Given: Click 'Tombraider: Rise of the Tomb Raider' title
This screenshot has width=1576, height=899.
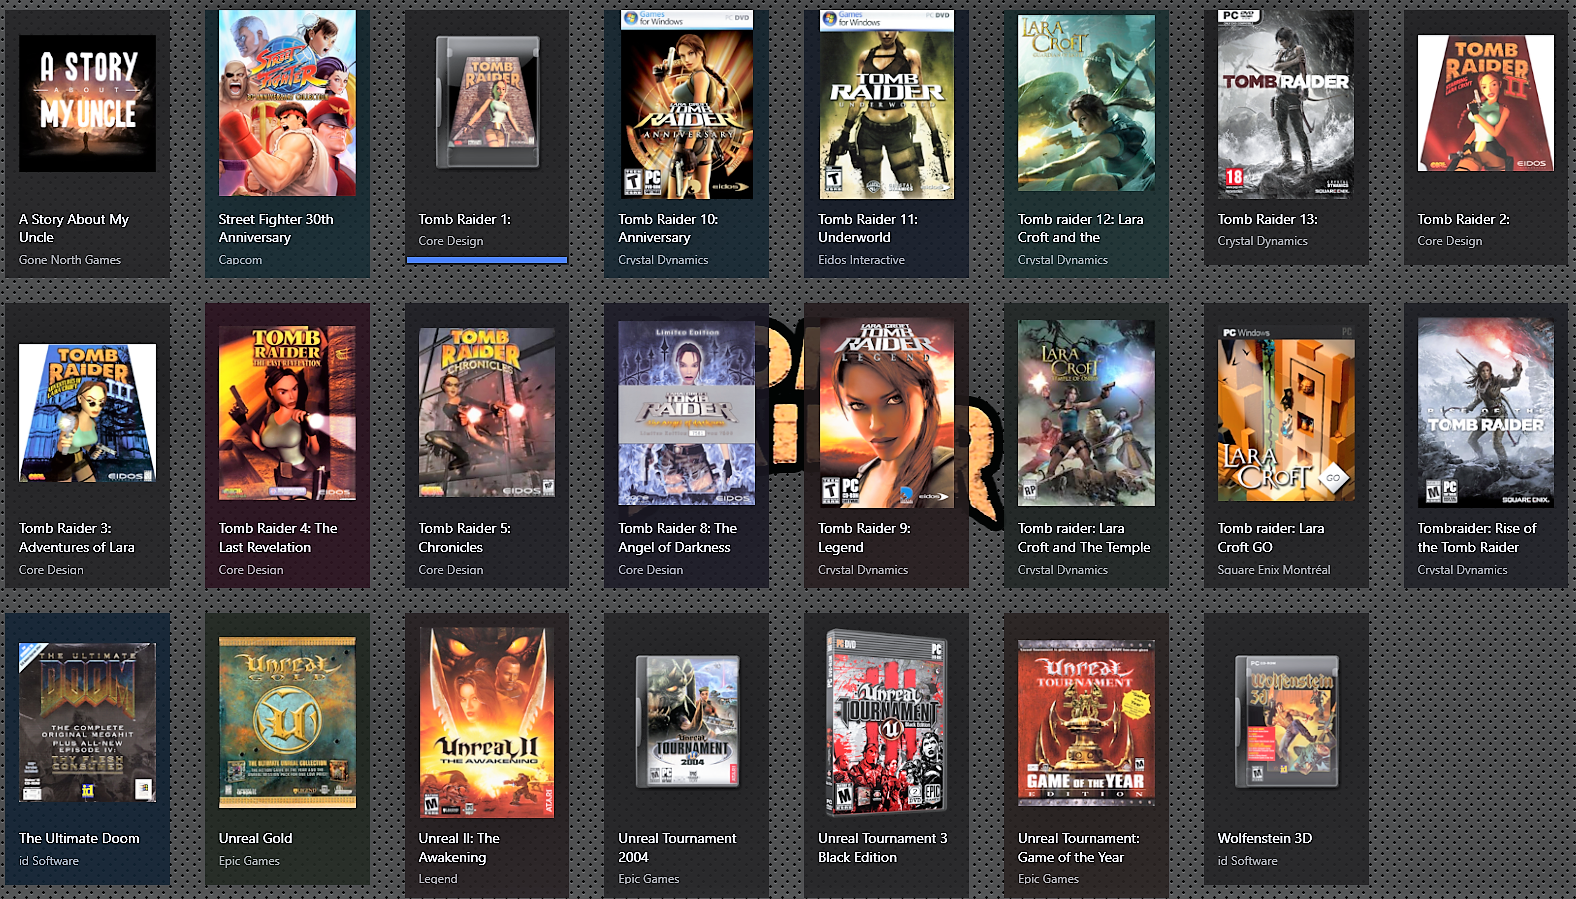Looking at the screenshot, I should point(1477,538).
